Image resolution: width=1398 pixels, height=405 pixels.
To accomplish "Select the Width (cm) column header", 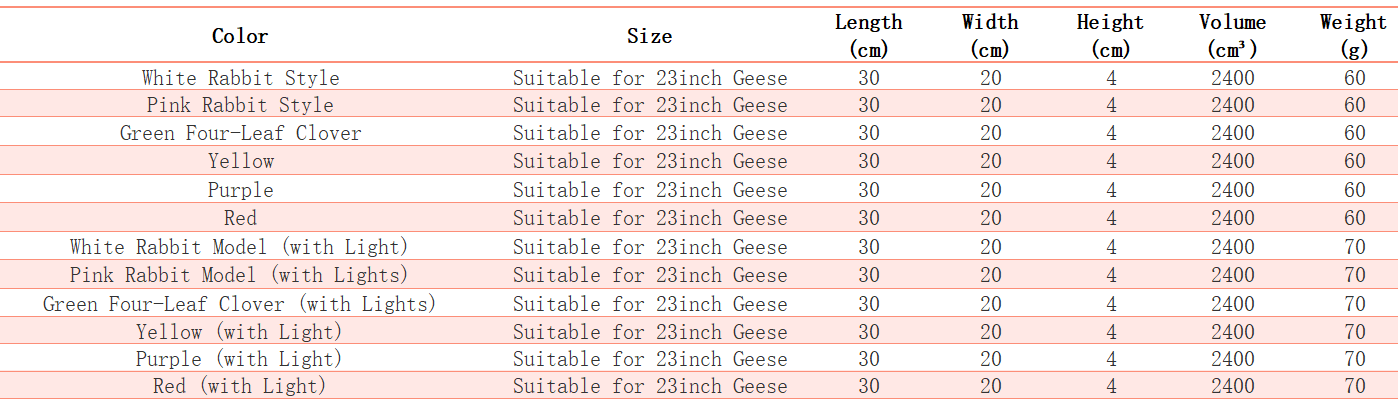I will [x=990, y=35].
